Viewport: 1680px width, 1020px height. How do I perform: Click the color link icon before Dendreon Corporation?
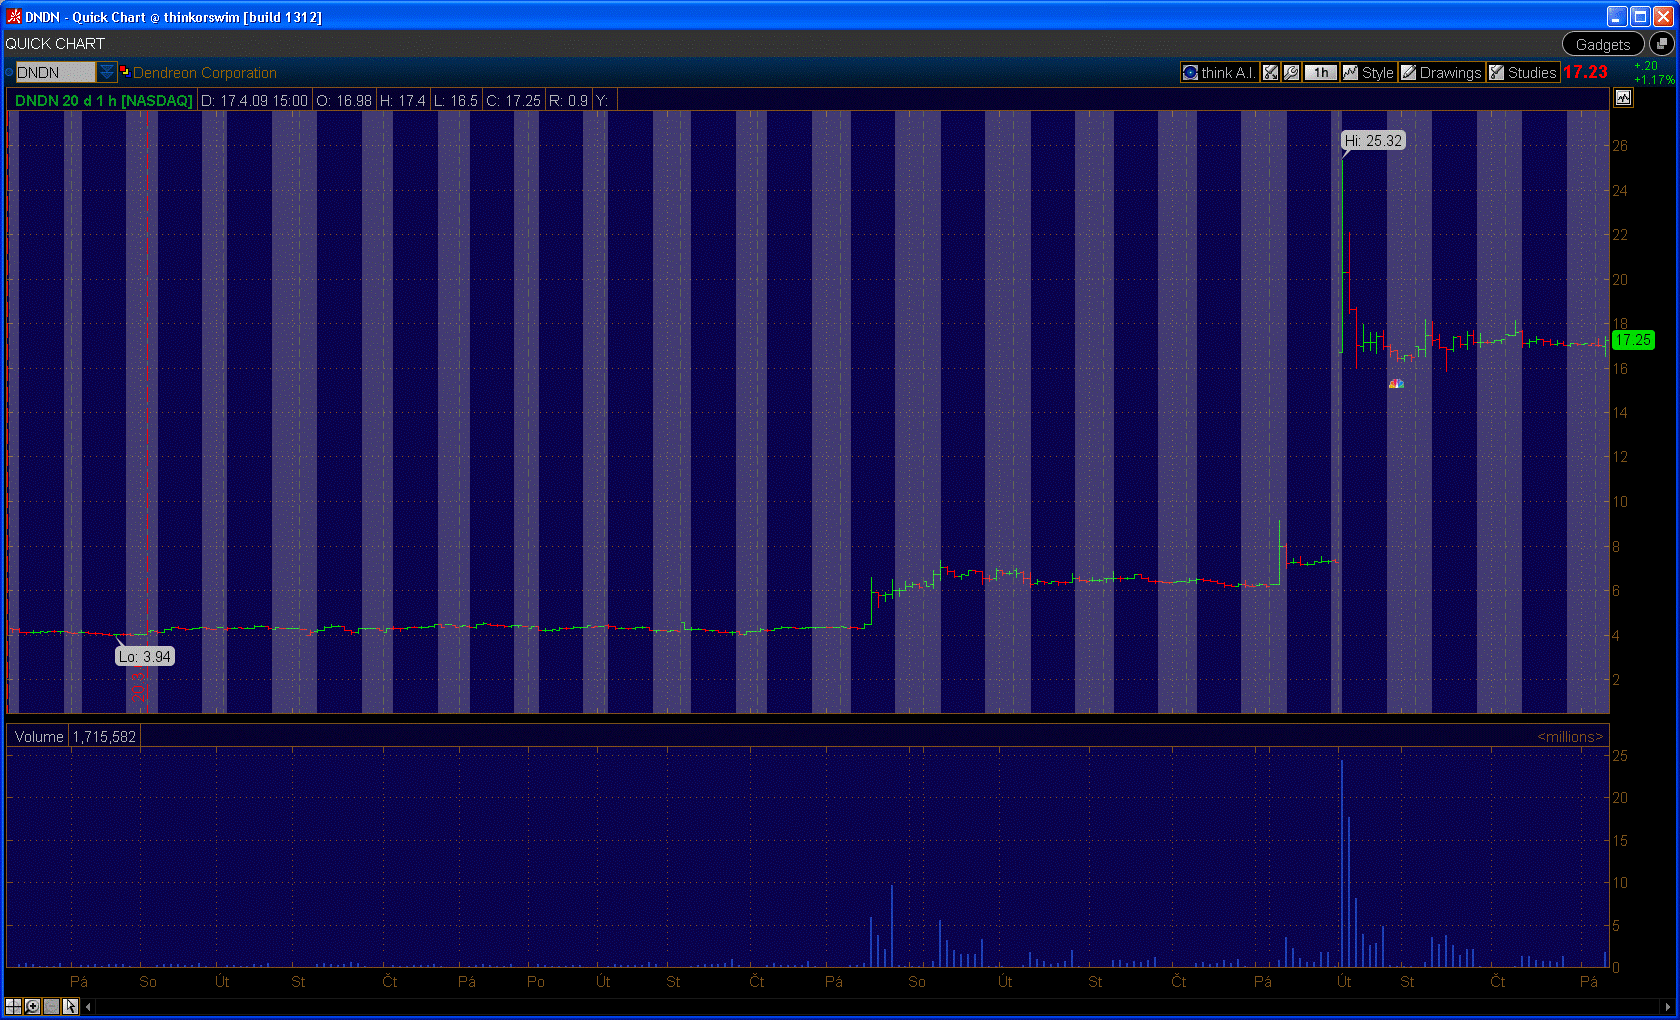click(124, 71)
